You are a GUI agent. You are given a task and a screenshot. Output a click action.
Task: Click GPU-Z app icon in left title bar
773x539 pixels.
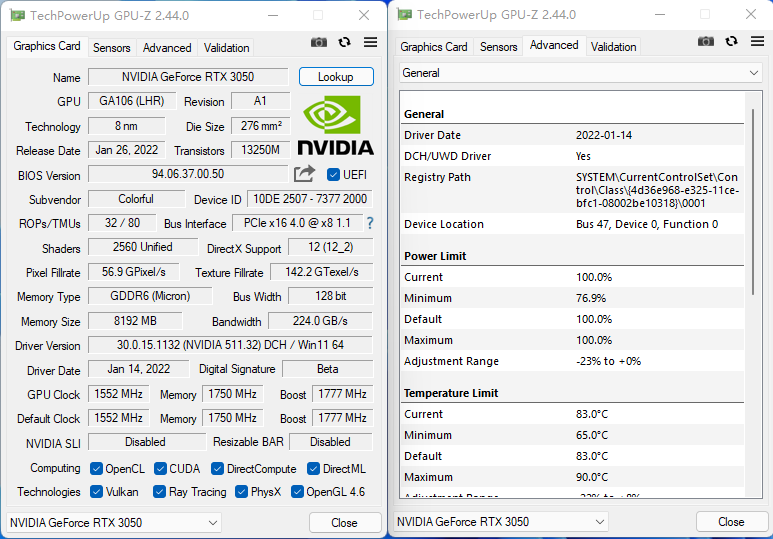(x=17, y=15)
